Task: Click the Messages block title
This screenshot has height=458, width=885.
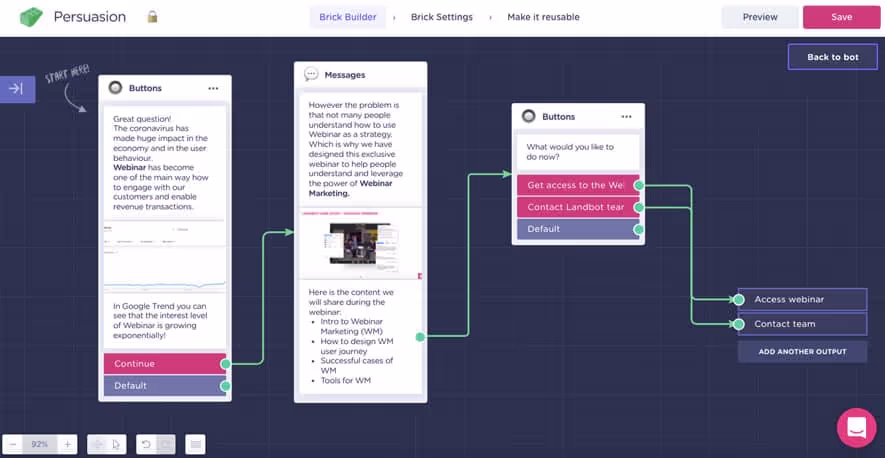Action: click(x=345, y=75)
